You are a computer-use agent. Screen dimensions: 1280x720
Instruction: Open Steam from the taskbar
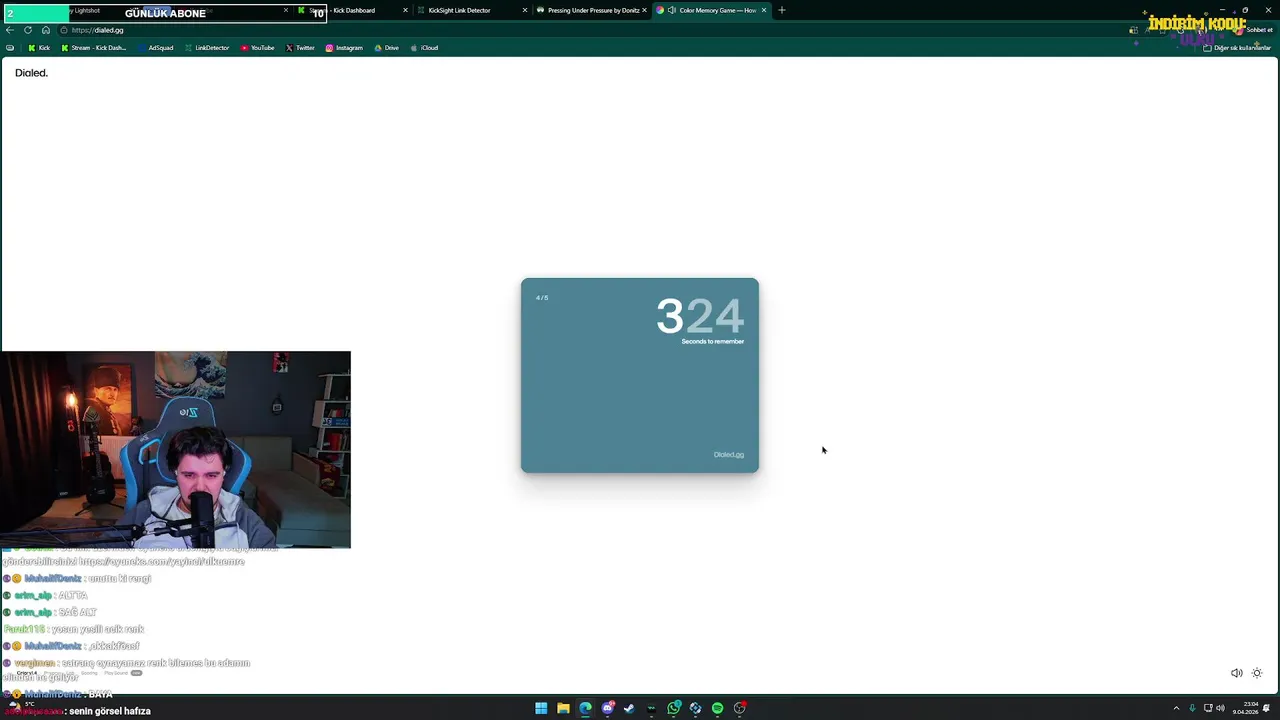coord(629,708)
